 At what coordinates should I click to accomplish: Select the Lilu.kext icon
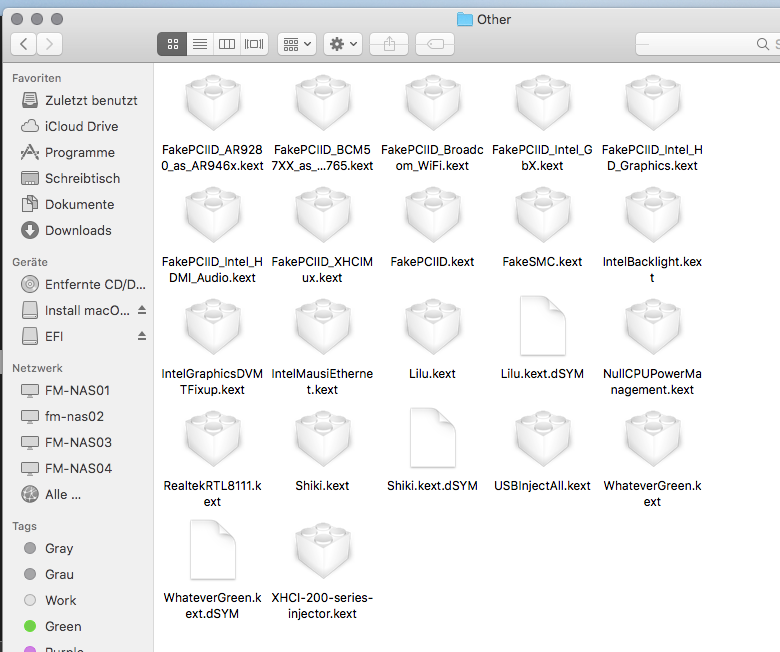(x=433, y=327)
